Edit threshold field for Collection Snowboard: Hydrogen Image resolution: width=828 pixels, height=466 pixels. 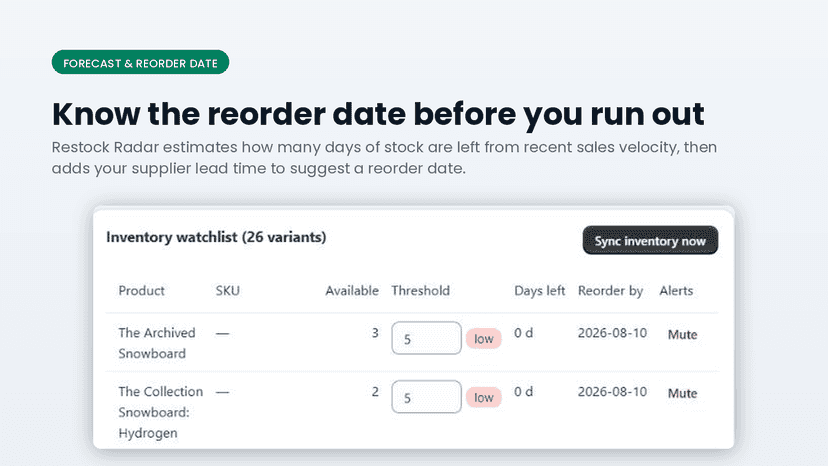point(426,397)
